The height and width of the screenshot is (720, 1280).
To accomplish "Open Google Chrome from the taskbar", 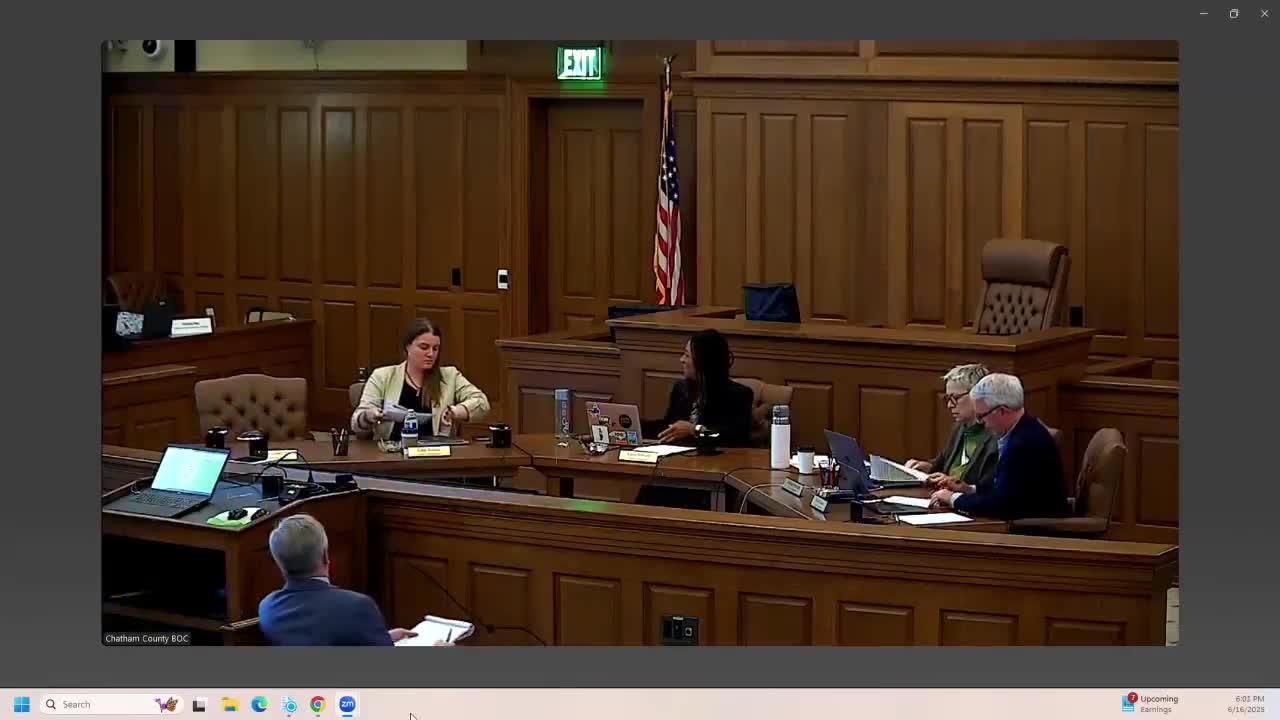I will (x=317, y=704).
